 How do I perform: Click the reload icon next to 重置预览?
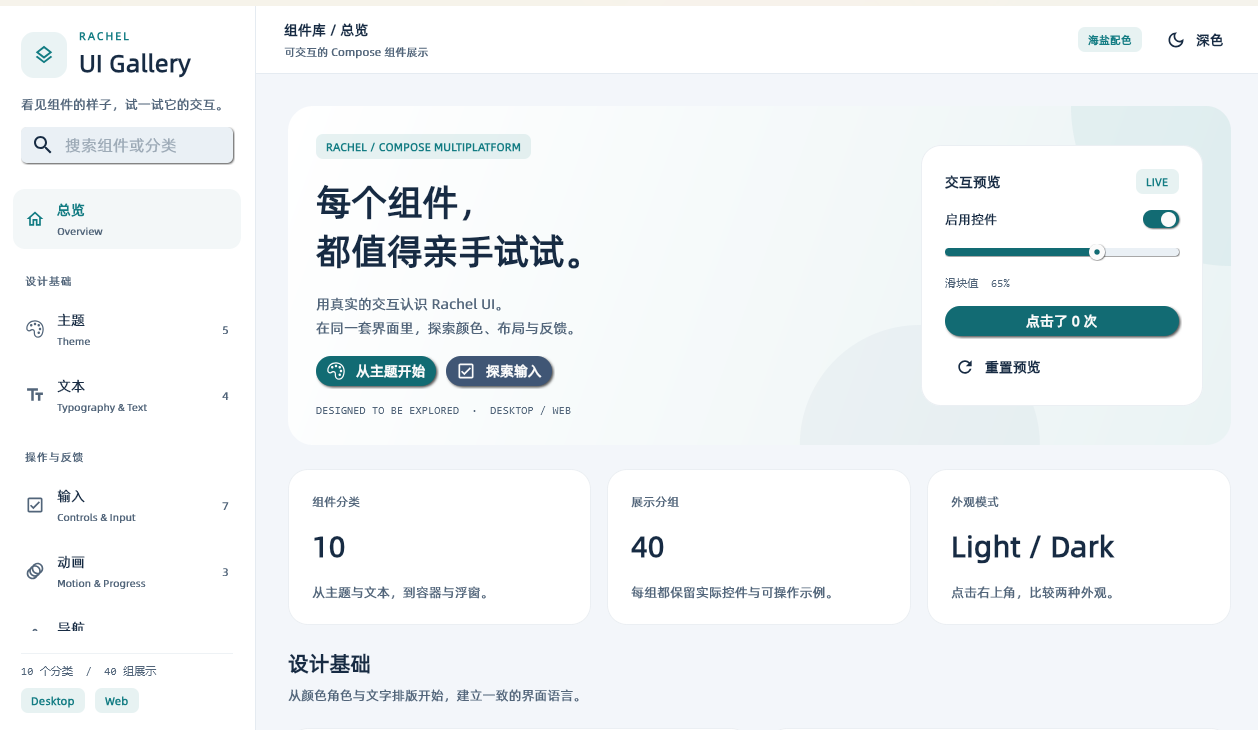point(965,367)
